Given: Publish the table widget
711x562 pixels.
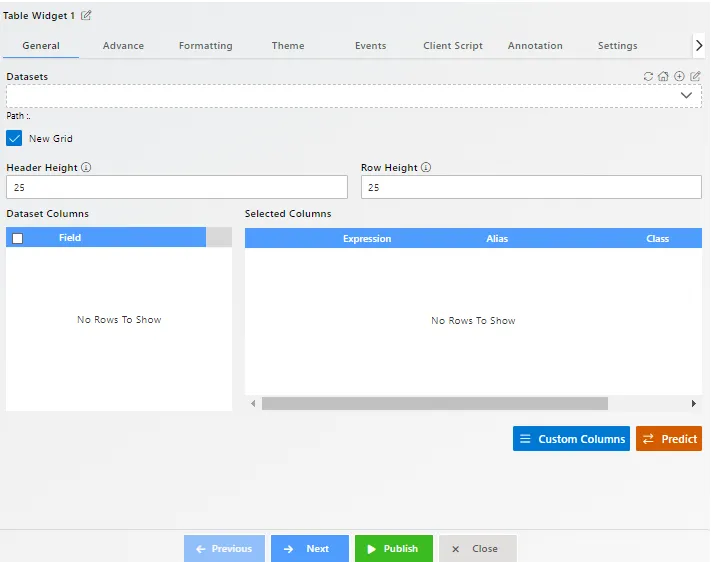Looking at the screenshot, I should 393,549.
